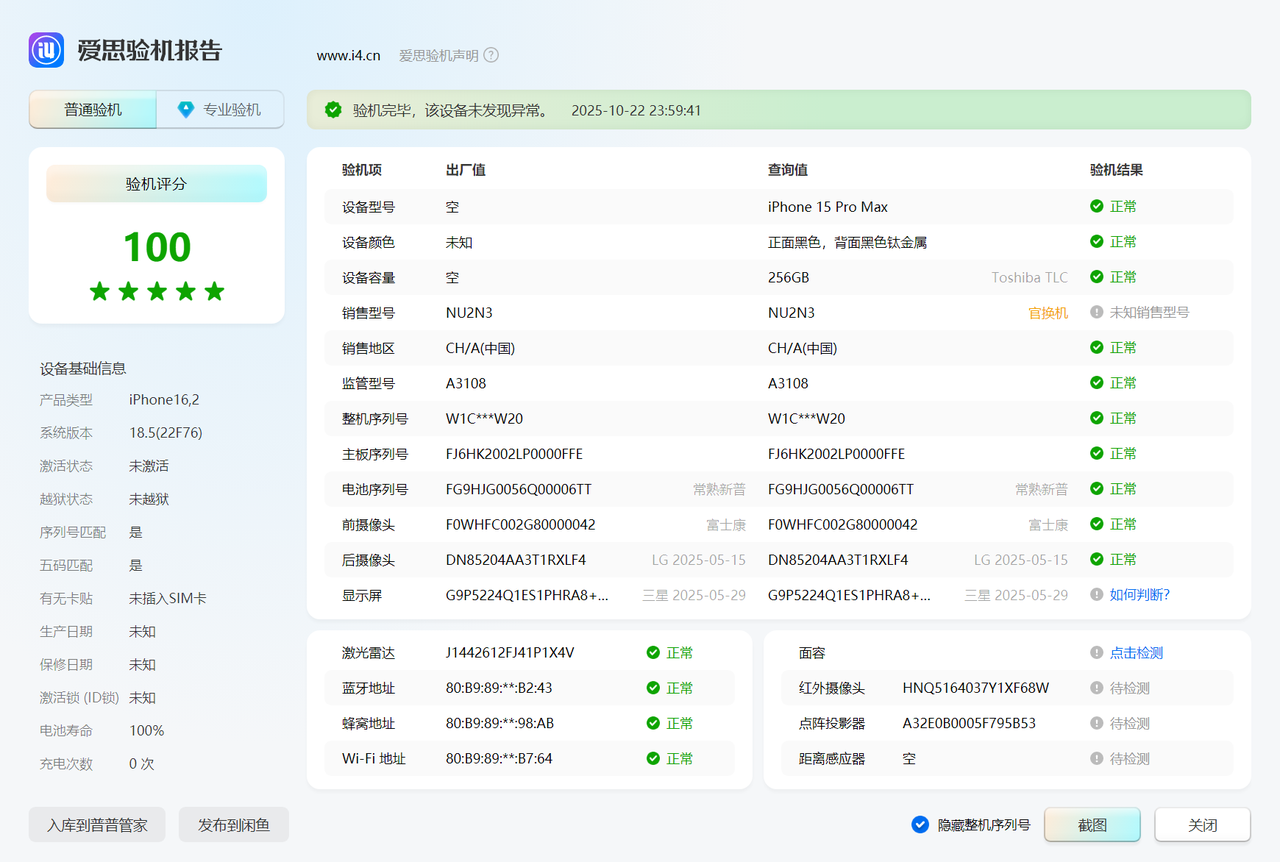Toggle the 隐藏整机序列号 checkbox
This screenshot has height=862, width=1280.
pos(920,825)
